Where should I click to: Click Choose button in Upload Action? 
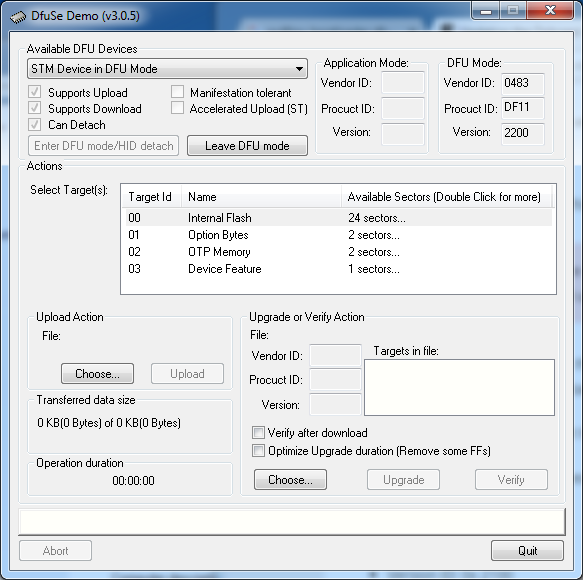click(97, 374)
